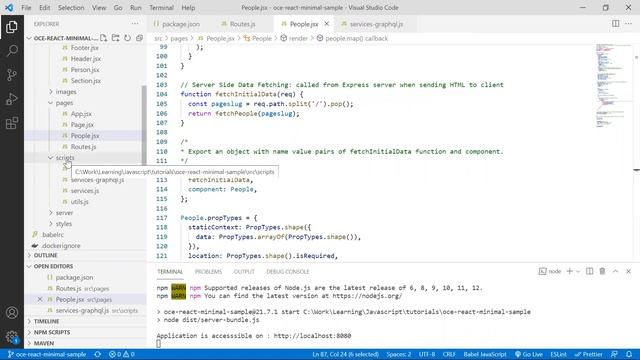Refresh the Explorer file tree
The width and height of the screenshot is (640, 360).
pyautogui.click(x=127, y=38)
